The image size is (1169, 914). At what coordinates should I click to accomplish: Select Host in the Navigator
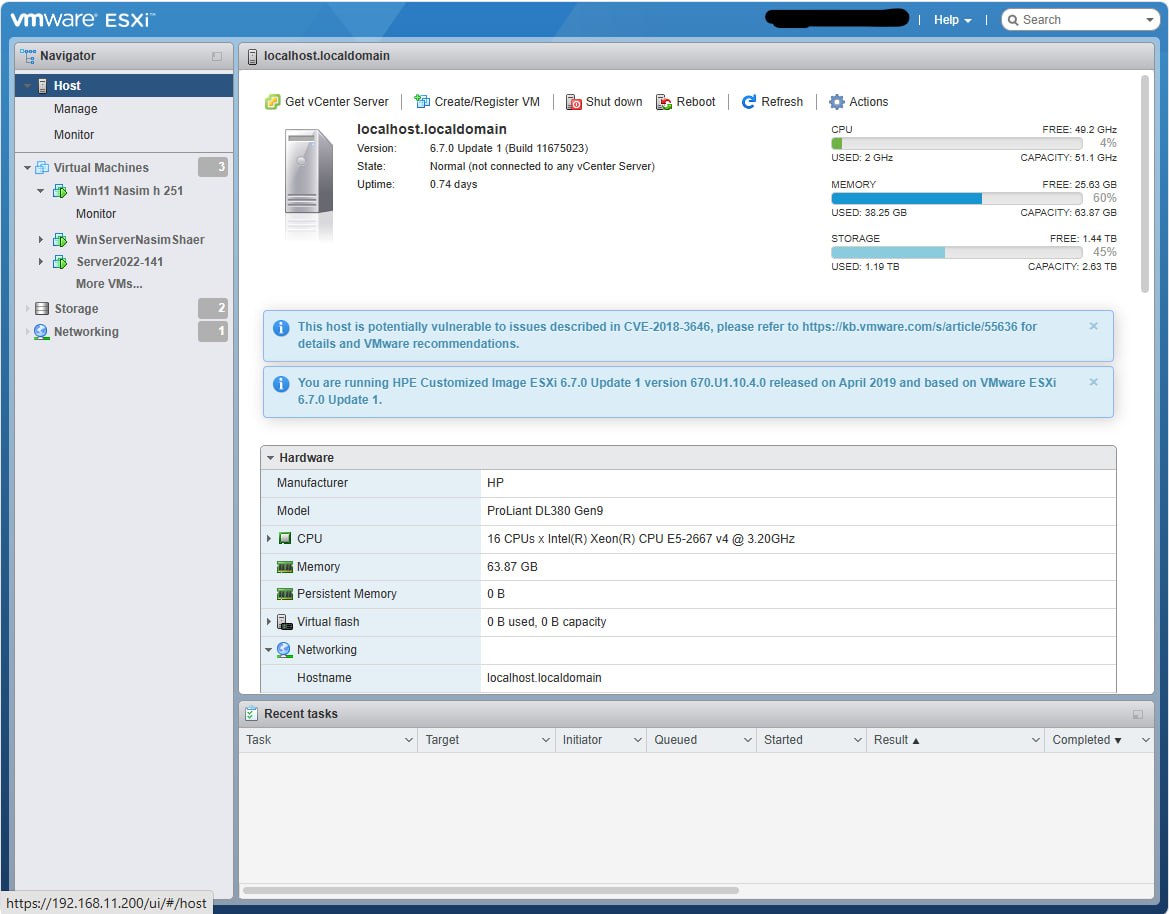pos(124,86)
